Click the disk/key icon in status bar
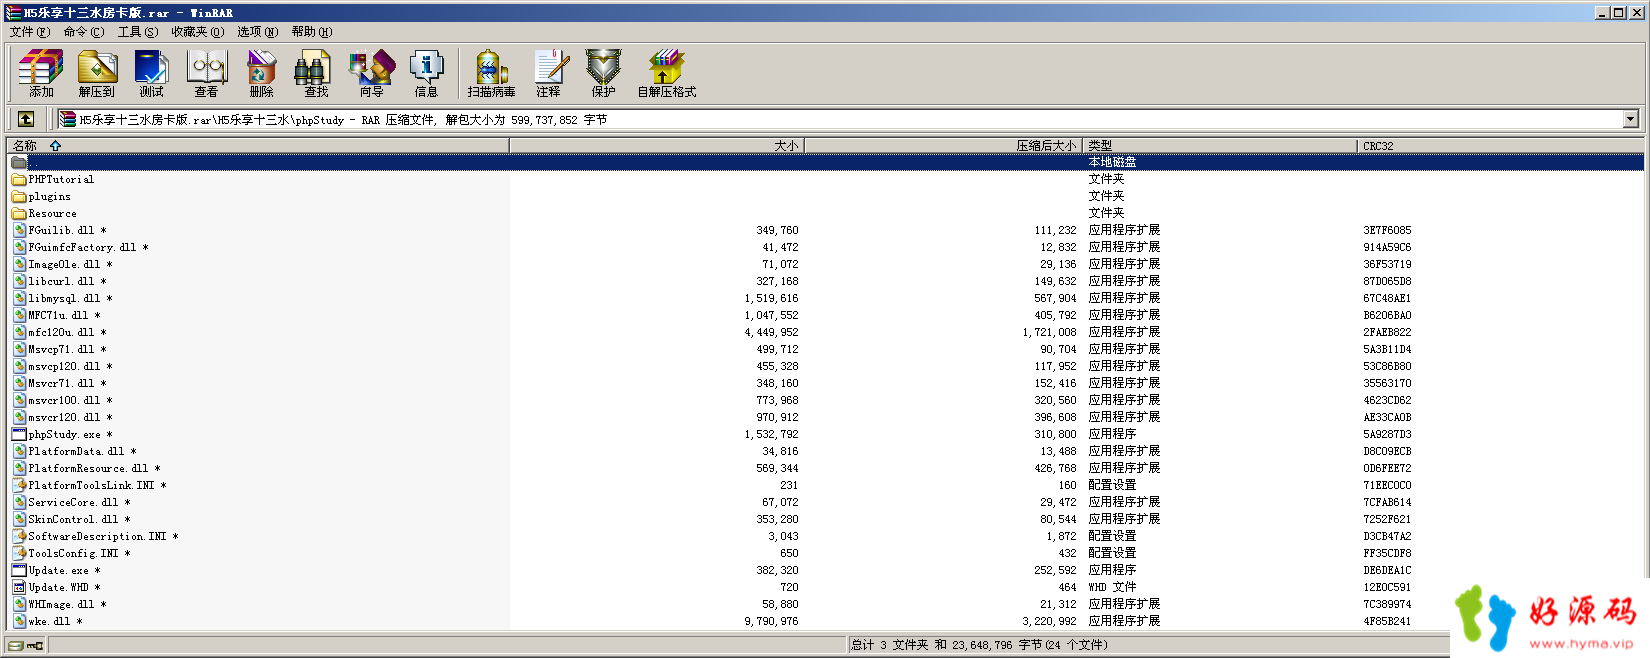 click(x=26, y=645)
